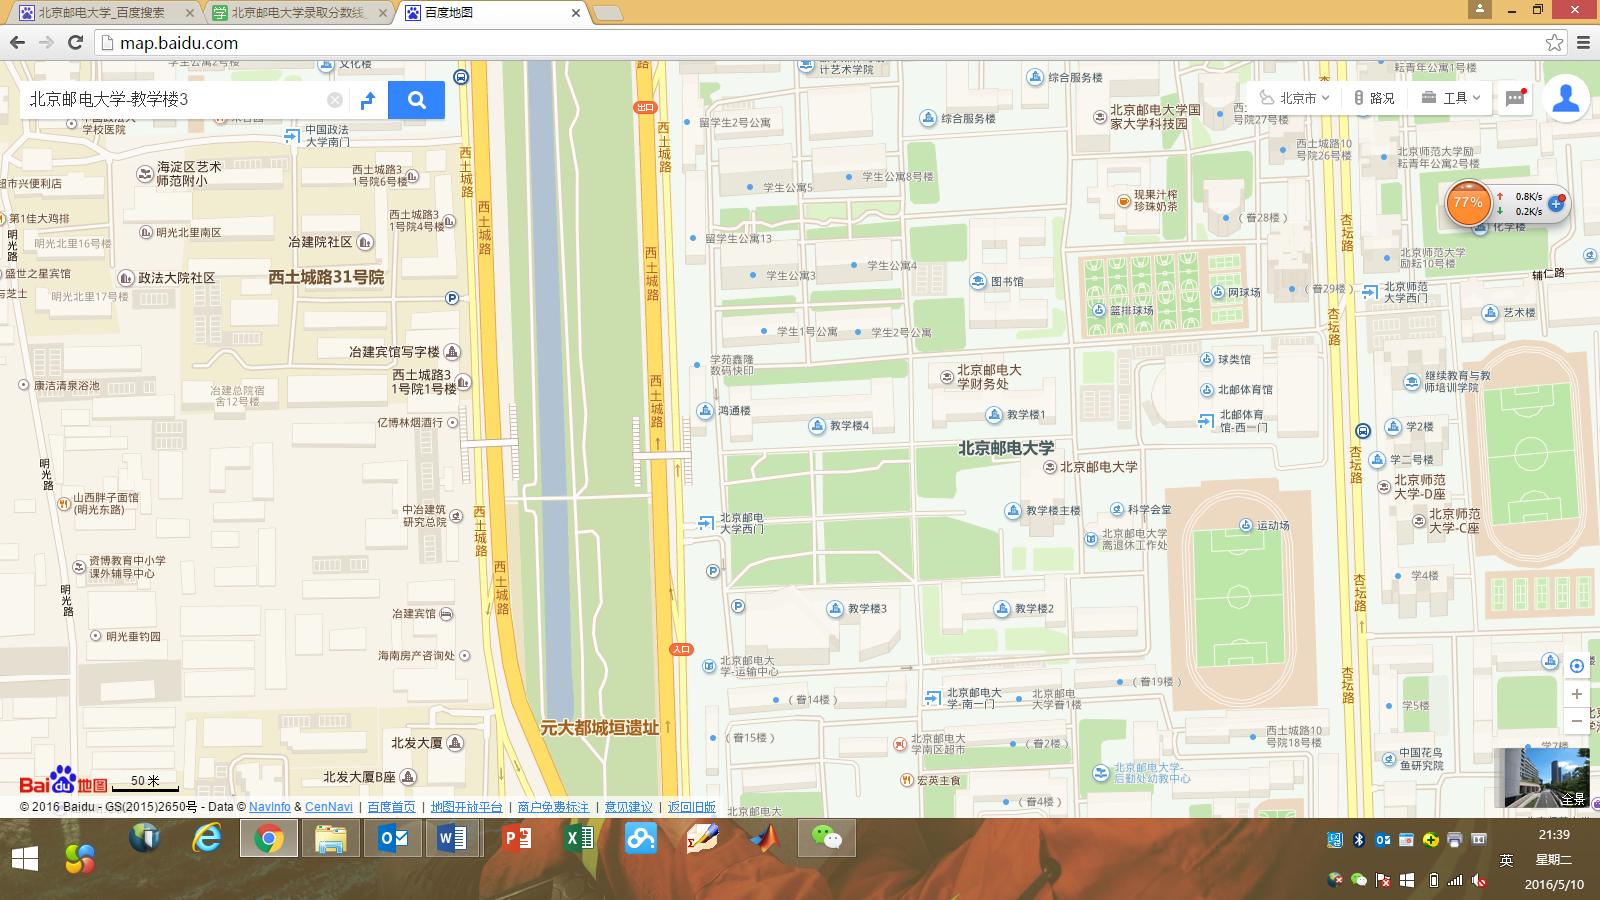Bookmark this page with the star
This screenshot has width=1600, height=900.
point(1554,42)
